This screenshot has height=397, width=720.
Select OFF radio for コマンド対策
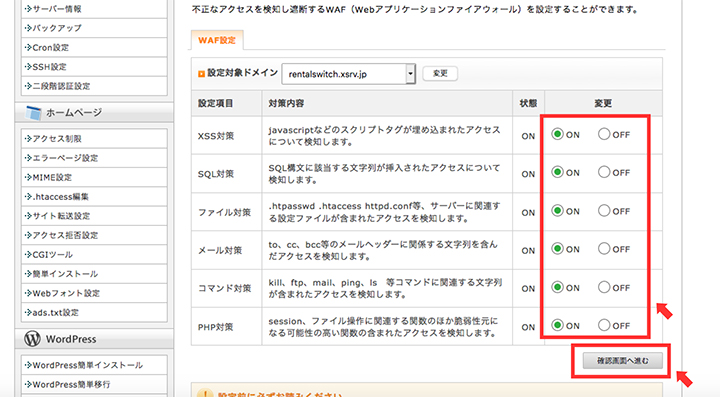pos(604,287)
